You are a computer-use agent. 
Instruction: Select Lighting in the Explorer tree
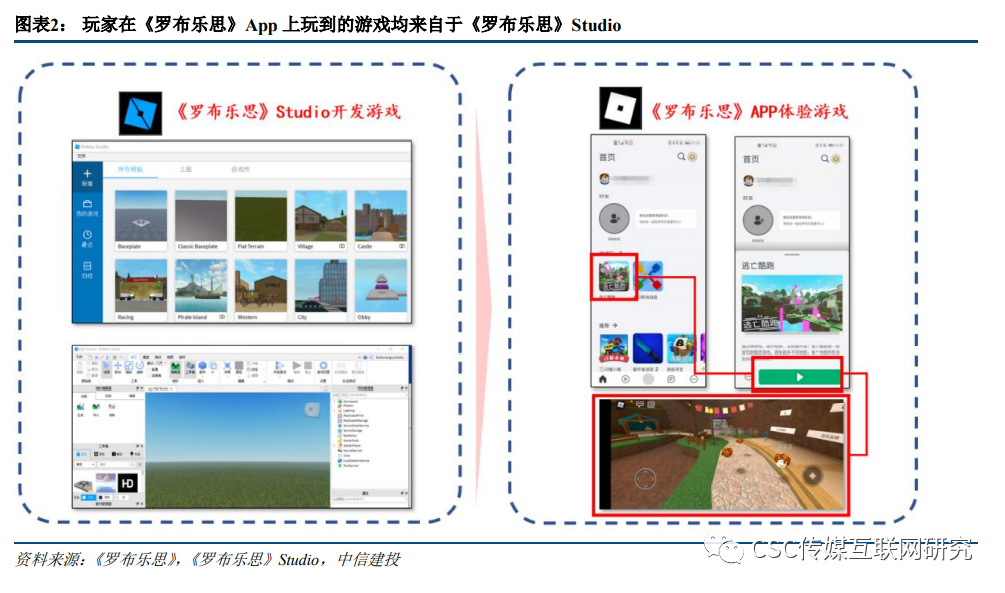pyautogui.click(x=347, y=411)
